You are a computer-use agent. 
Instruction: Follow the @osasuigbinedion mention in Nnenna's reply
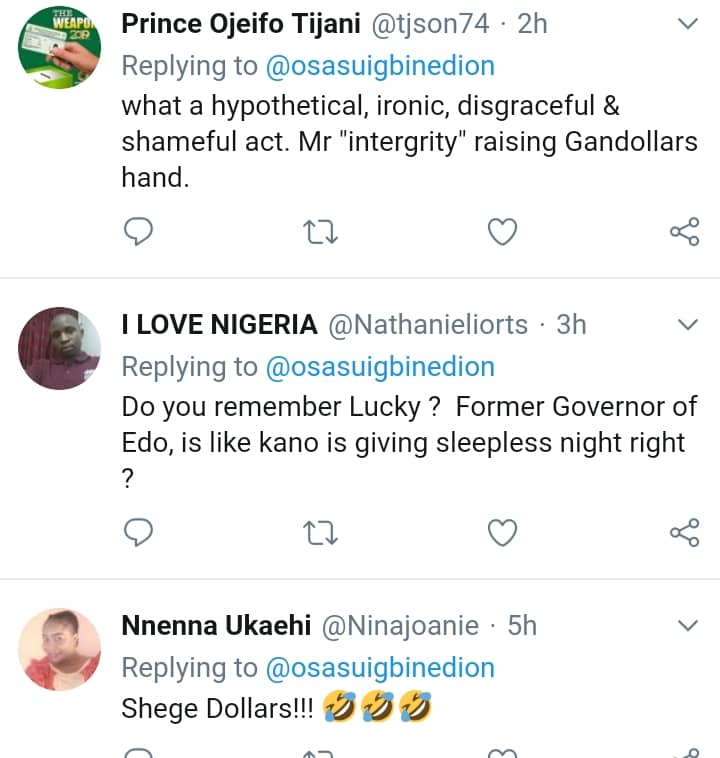(379, 668)
